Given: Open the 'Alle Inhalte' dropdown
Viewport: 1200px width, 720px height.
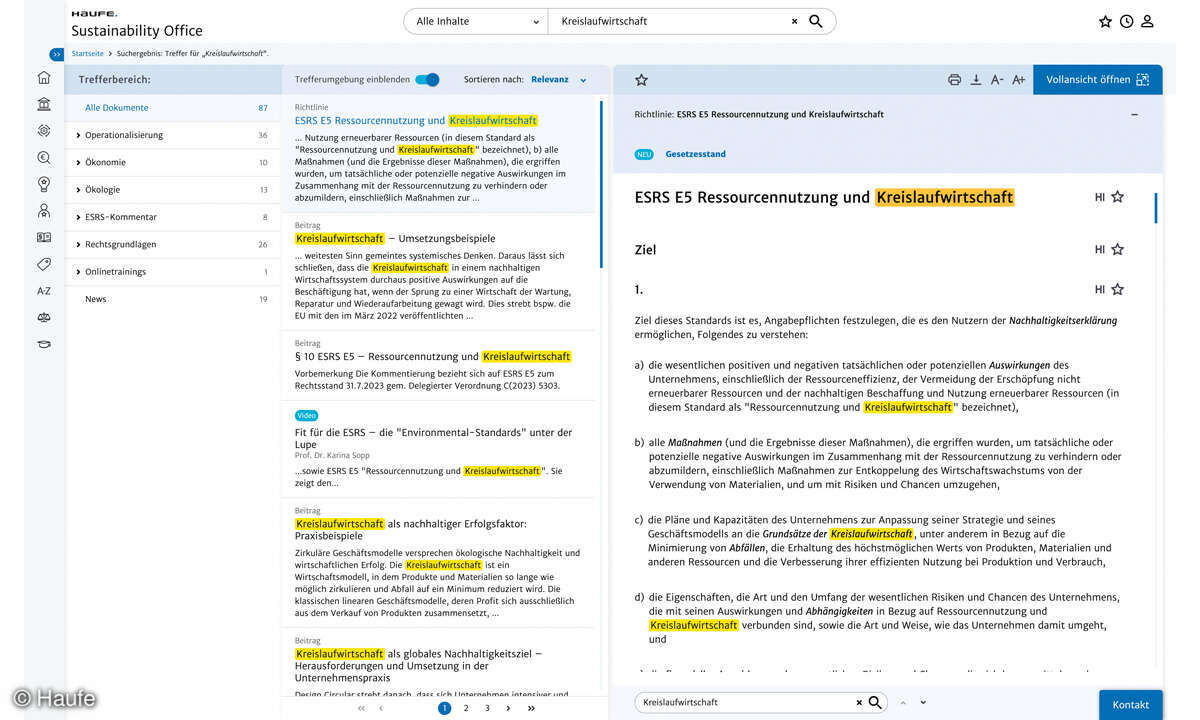Looking at the screenshot, I should pyautogui.click(x=476, y=21).
